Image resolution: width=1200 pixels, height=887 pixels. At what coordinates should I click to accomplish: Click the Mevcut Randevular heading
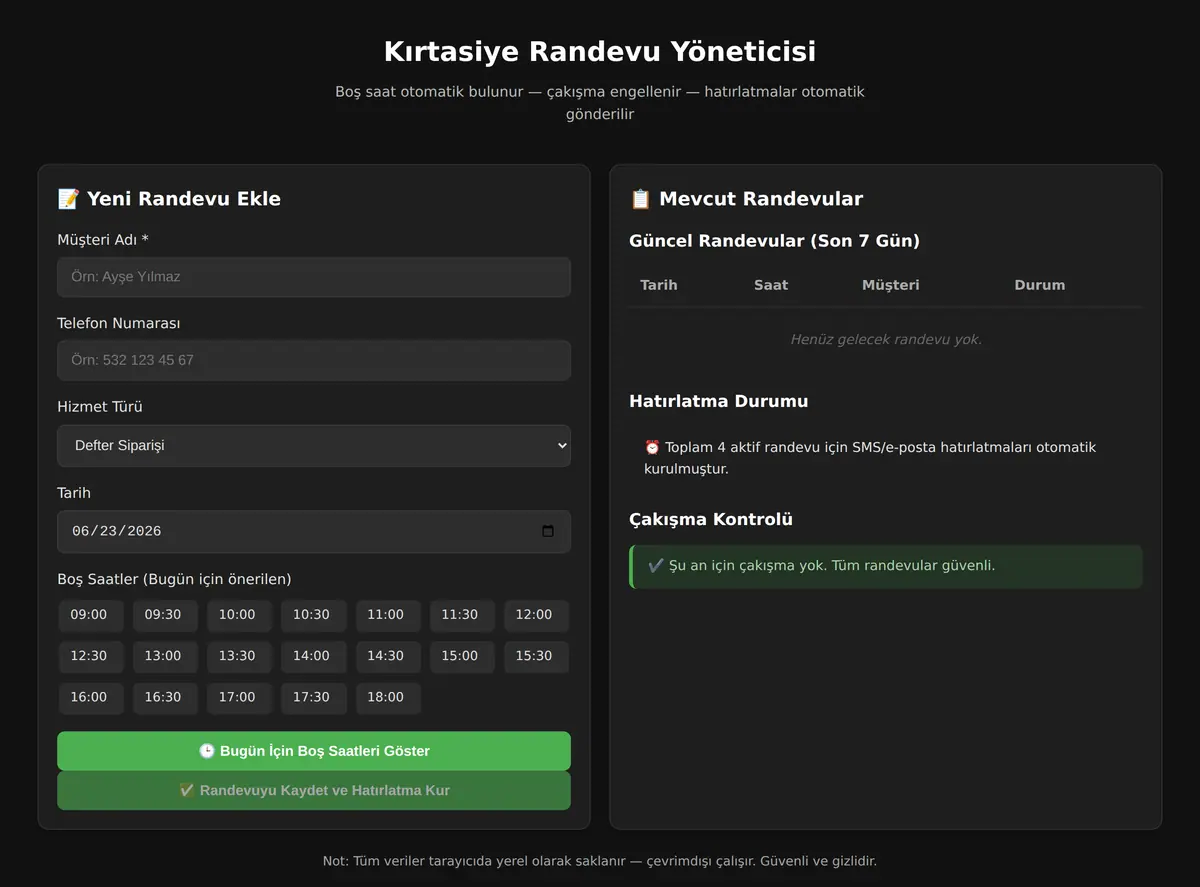746,199
